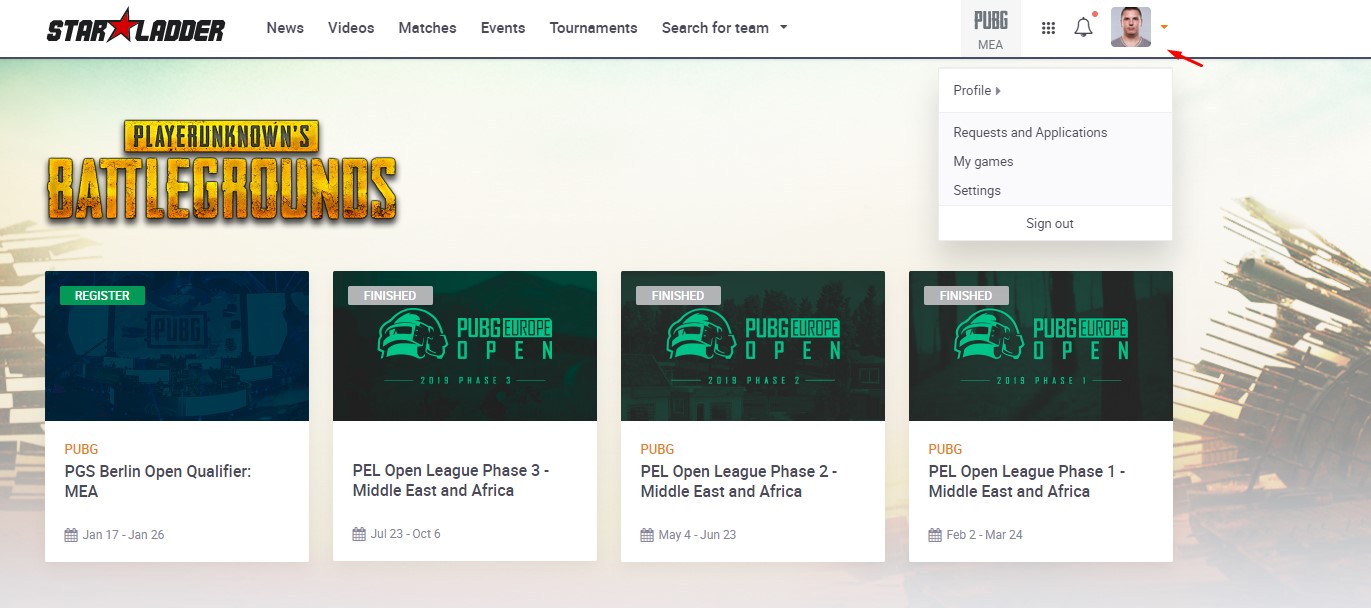Viewport: 1371px width, 608px height.
Task: Click calendar icon beside Jan 17 - Jan 26
Action: (x=71, y=535)
